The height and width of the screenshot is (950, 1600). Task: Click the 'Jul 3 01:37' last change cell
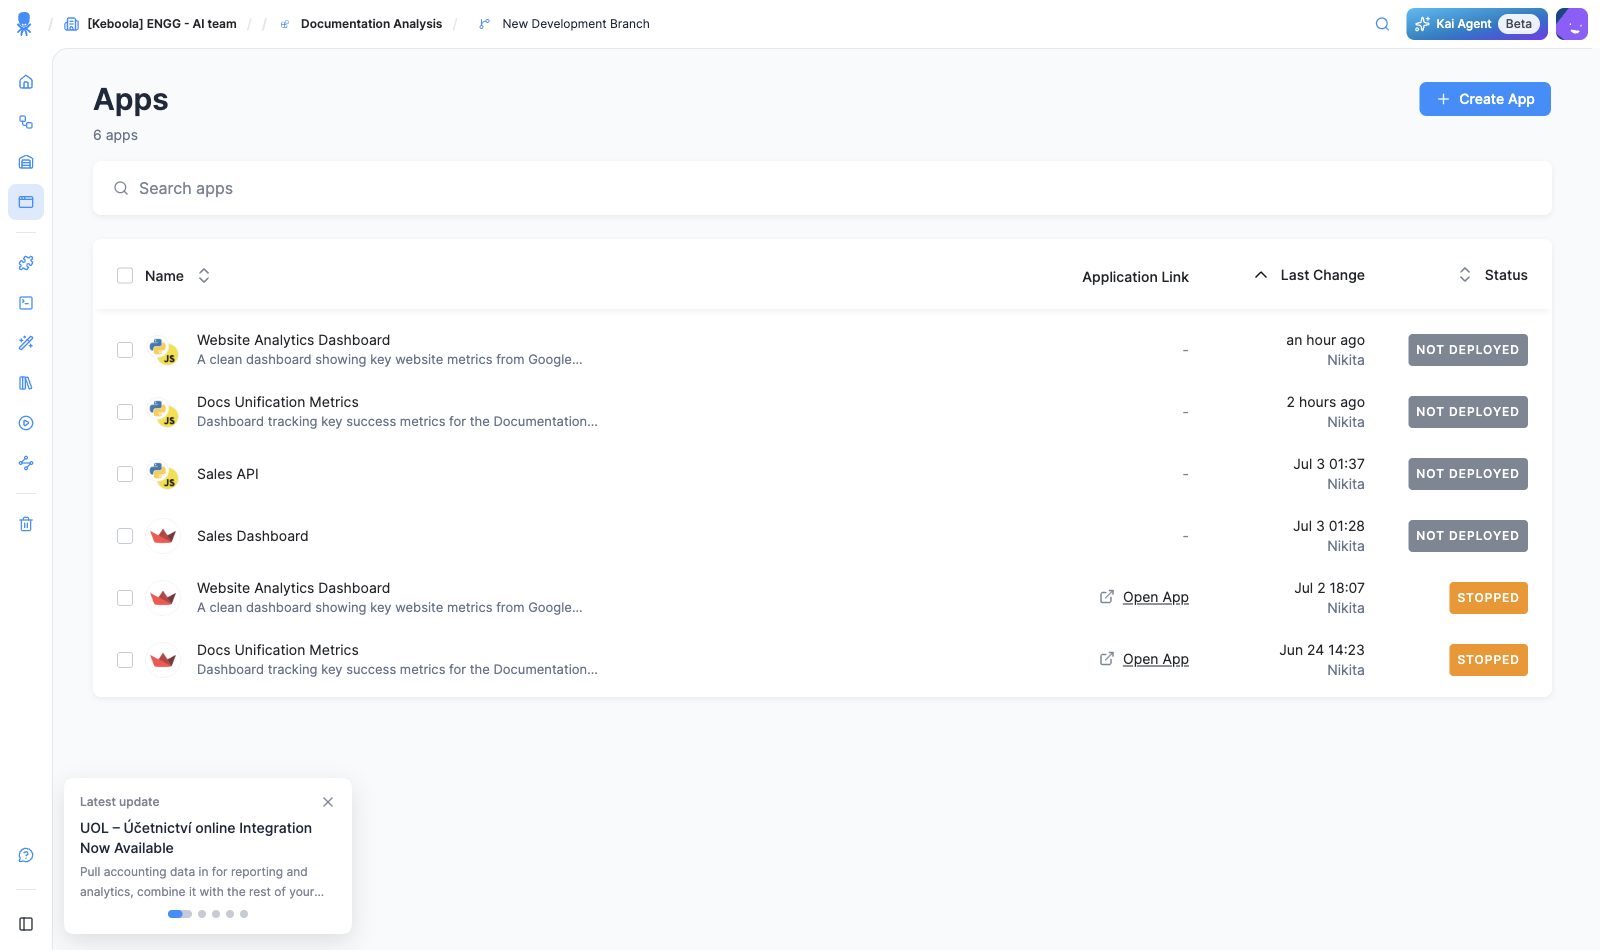pyautogui.click(x=1329, y=464)
